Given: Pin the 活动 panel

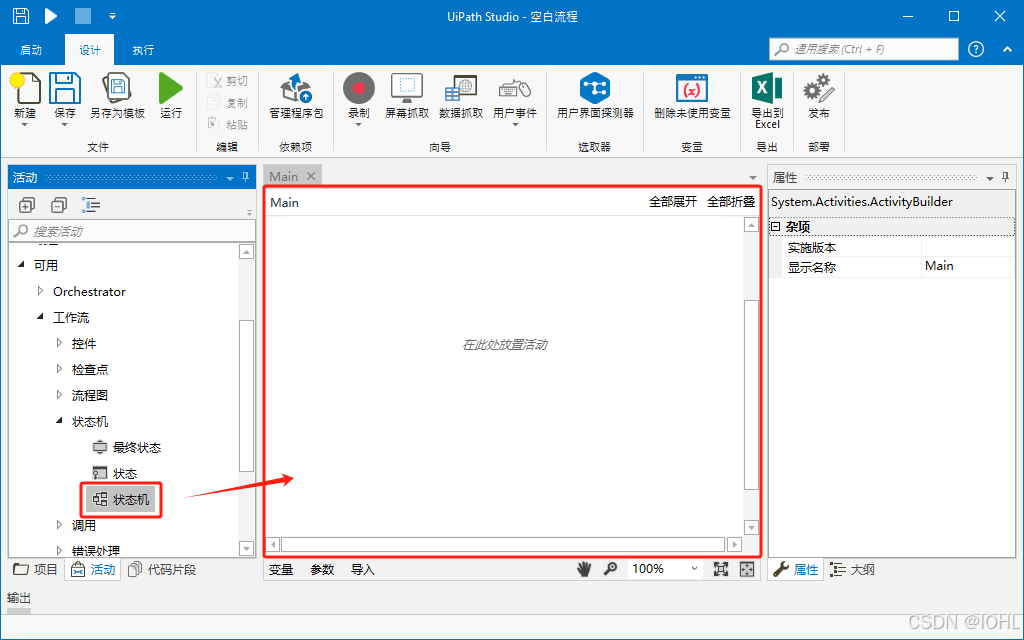Looking at the screenshot, I should point(246,178).
